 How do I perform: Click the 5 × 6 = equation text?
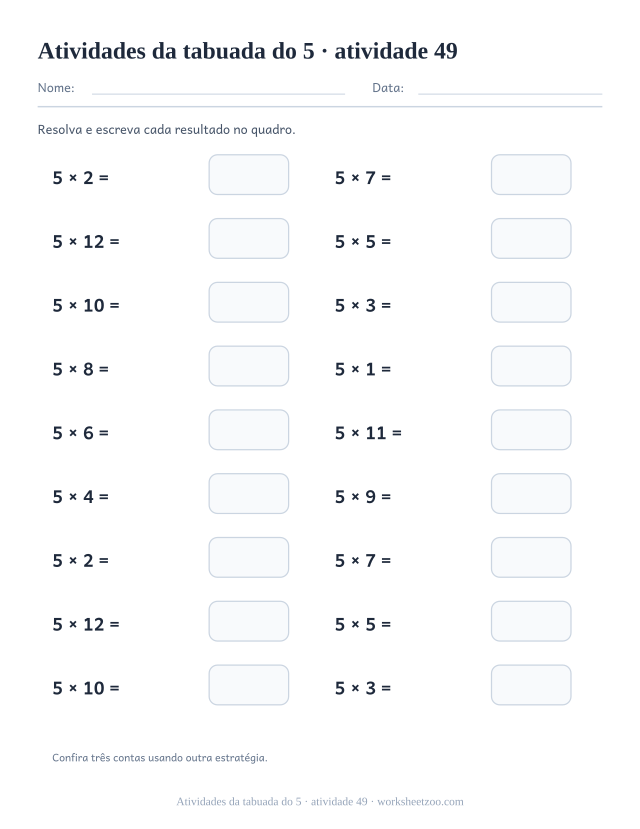pyautogui.click(x=80, y=433)
